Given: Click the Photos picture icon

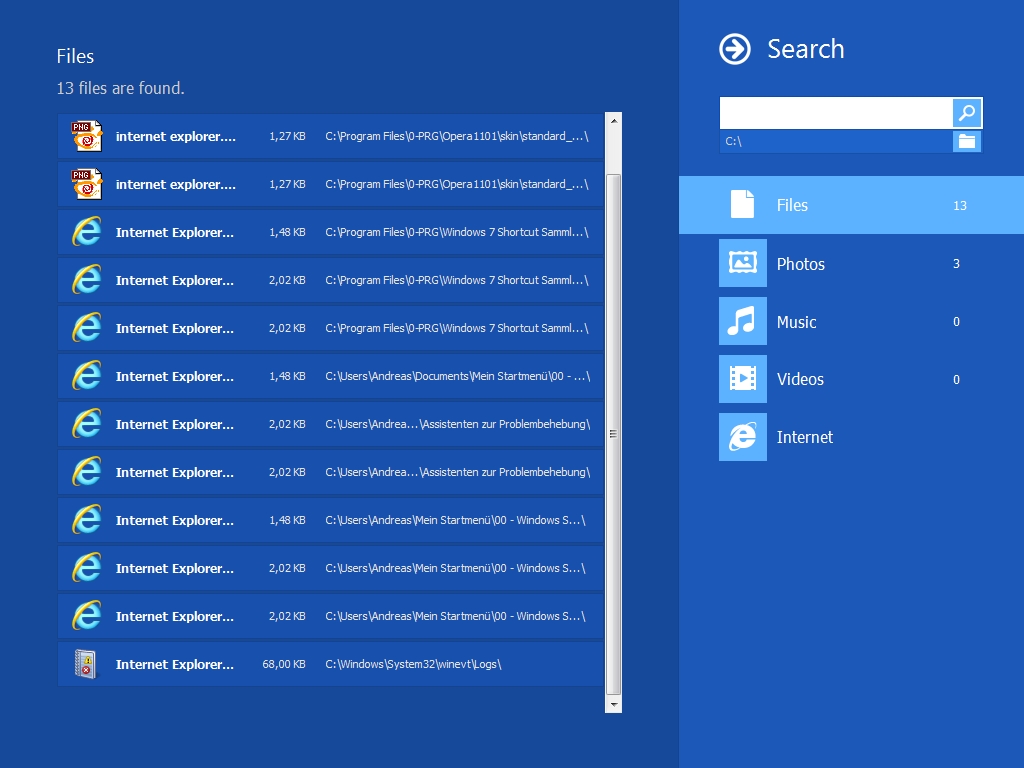Looking at the screenshot, I should coord(743,263).
